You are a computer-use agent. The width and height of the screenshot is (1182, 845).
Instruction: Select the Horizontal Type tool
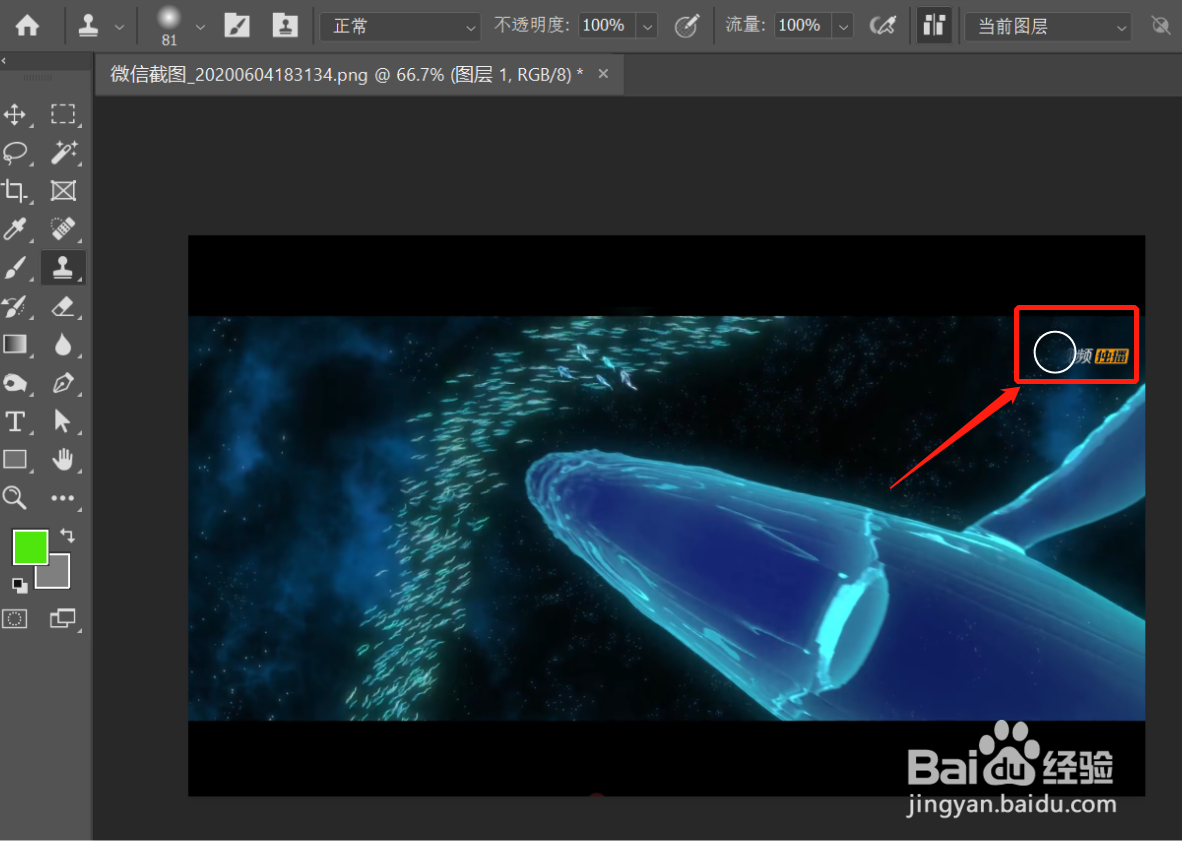[x=15, y=421]
